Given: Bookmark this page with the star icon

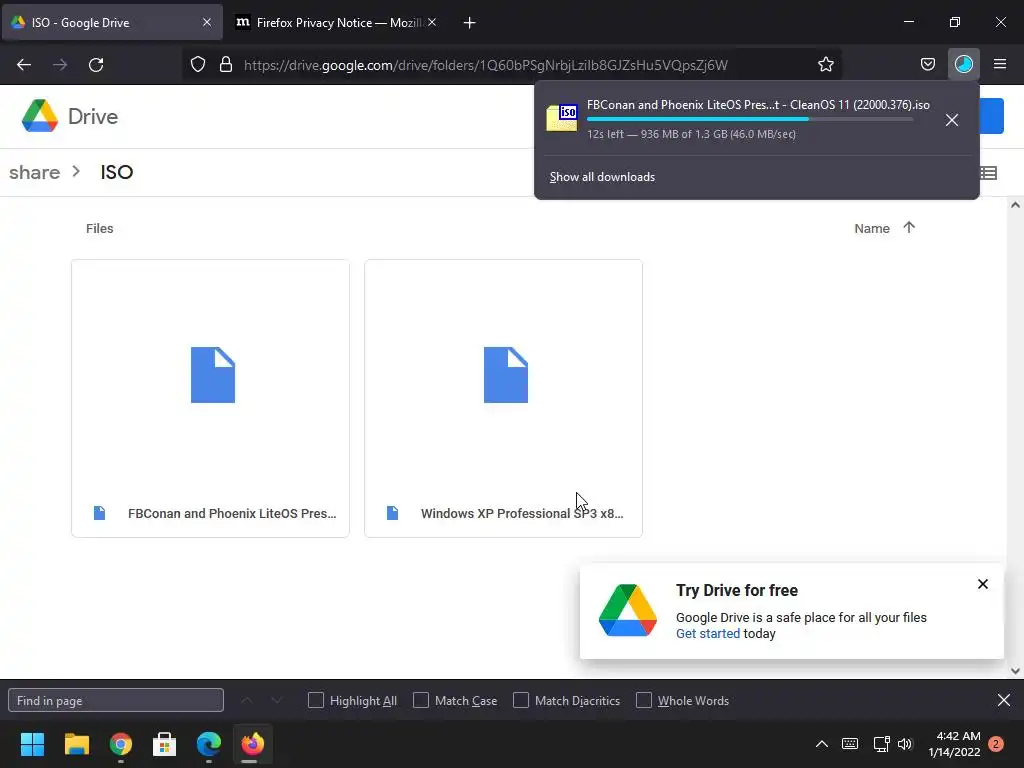Looking at the screenshot, I should click(825, 65).
